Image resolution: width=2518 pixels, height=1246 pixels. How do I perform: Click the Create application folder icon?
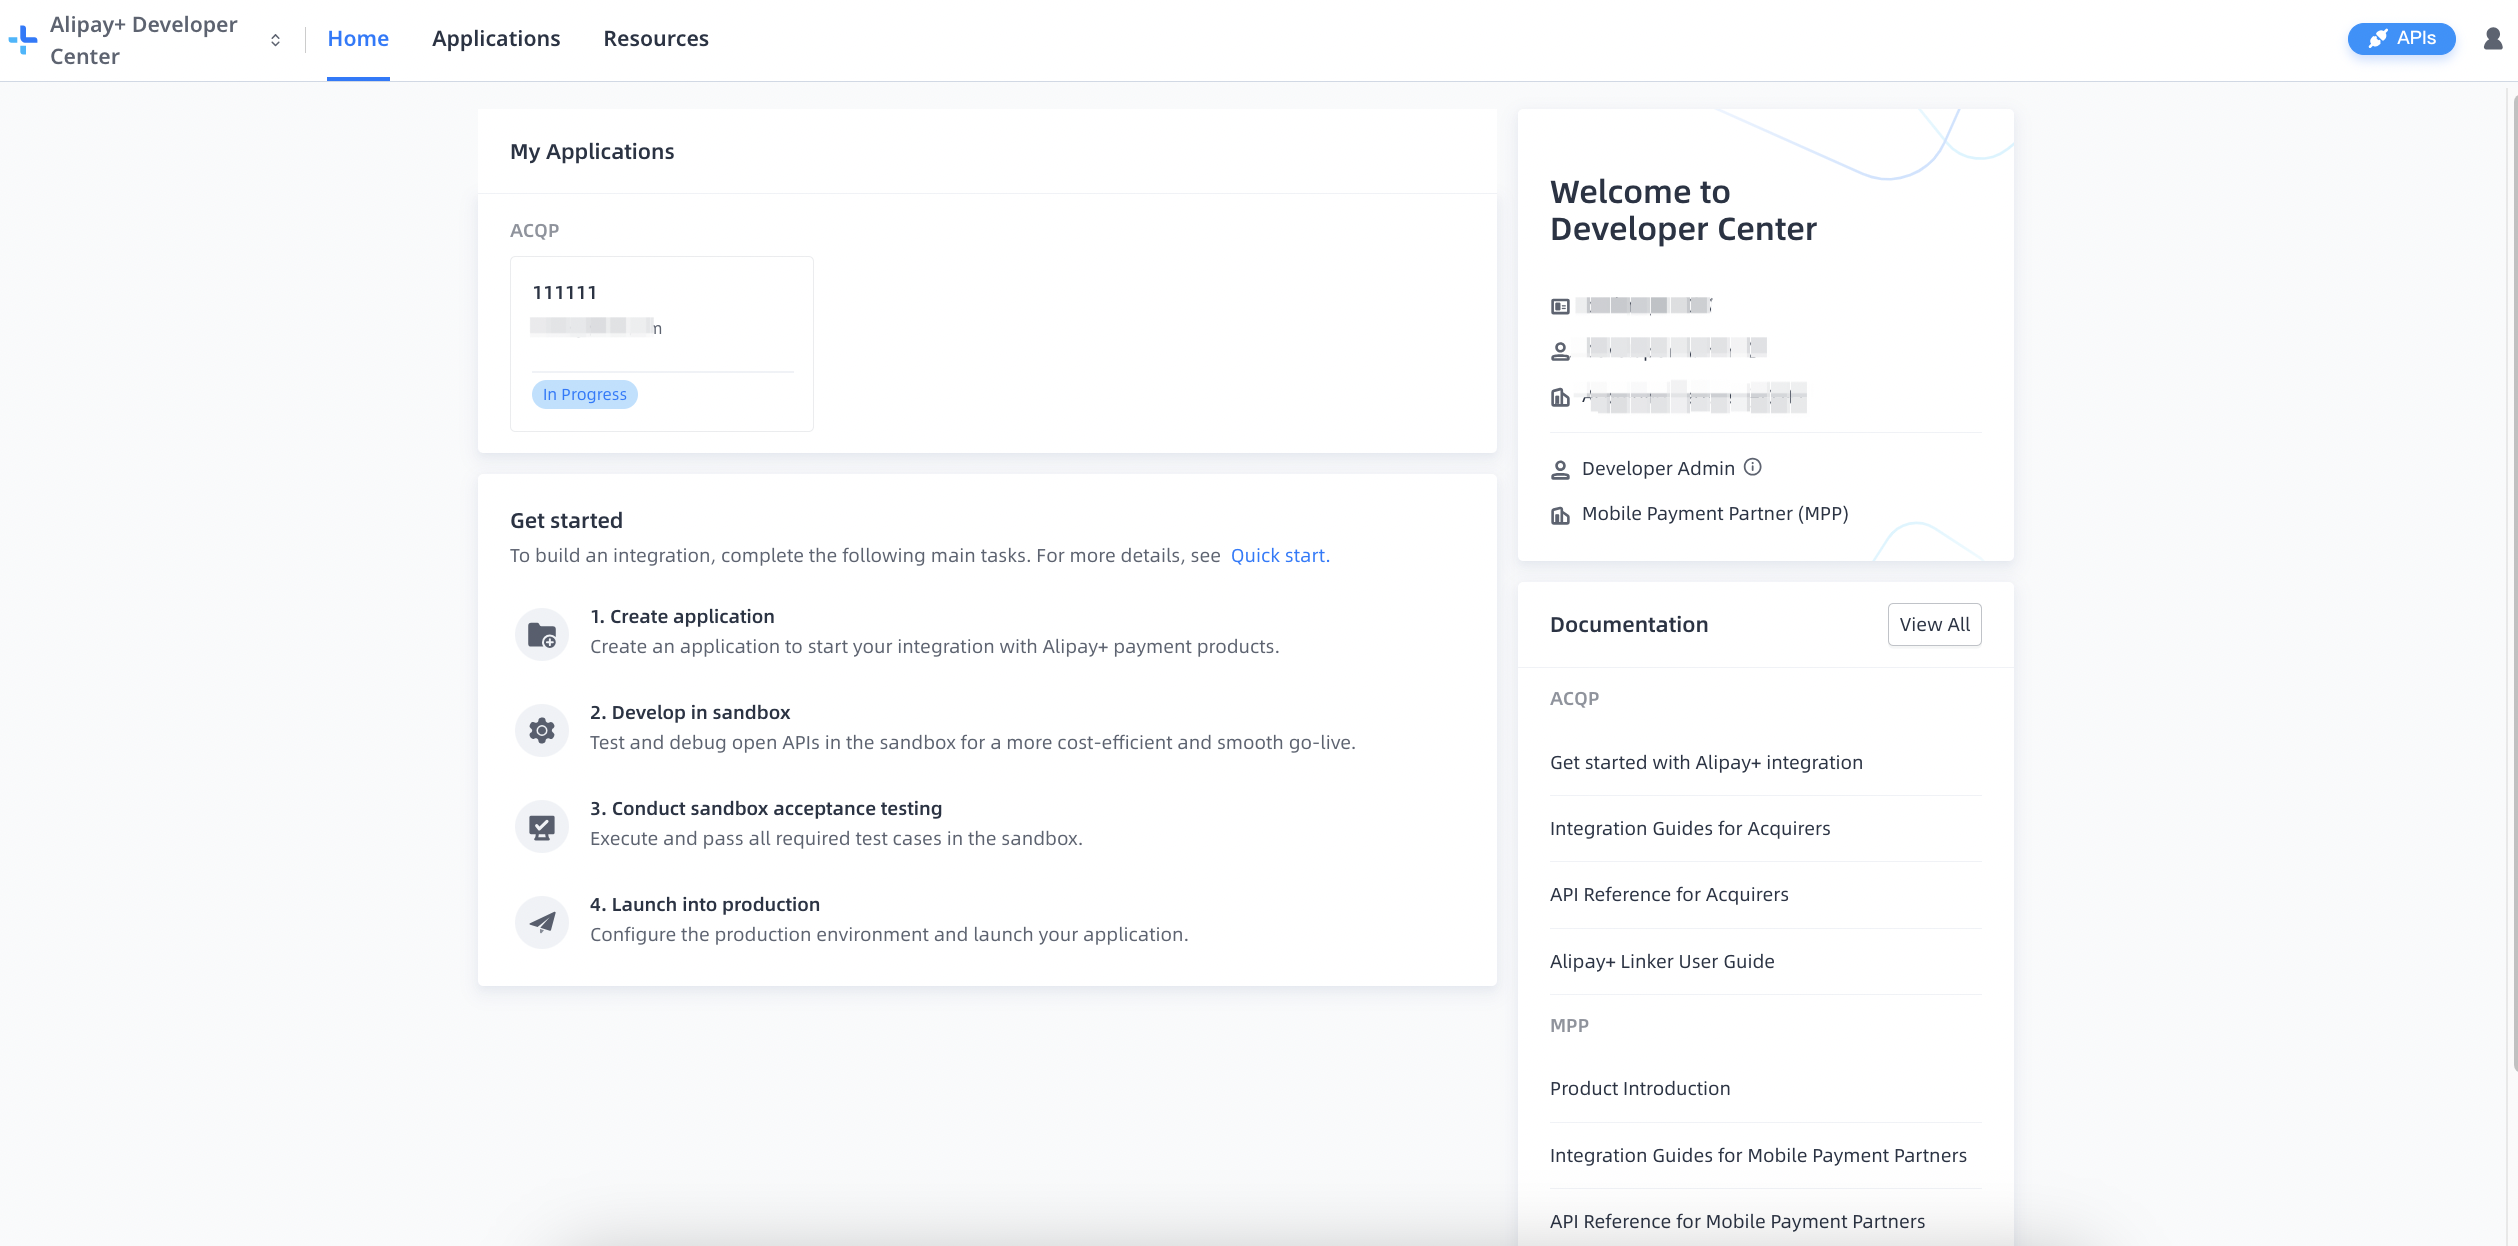pyautogui.click(x=541, y=633)
